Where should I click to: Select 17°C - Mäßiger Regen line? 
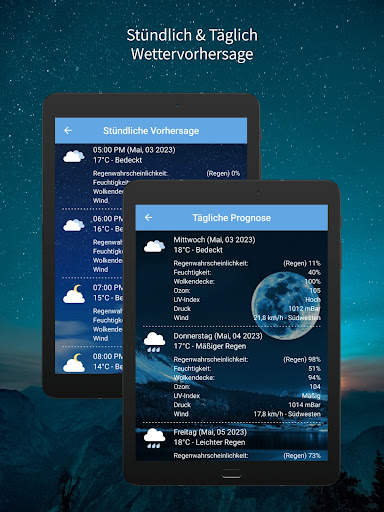[x=210, y=346]
